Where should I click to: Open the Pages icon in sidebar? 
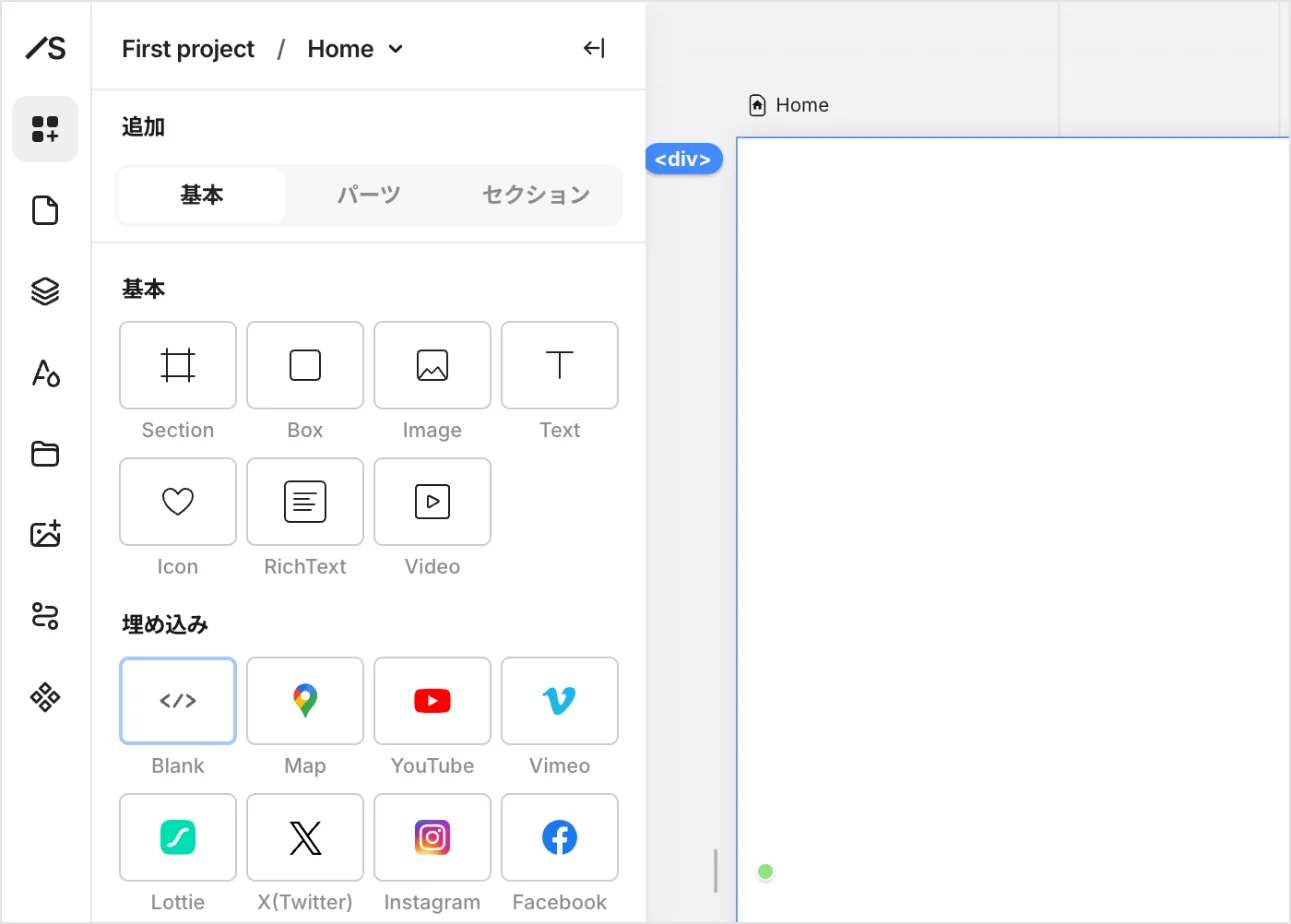(45, 211)
